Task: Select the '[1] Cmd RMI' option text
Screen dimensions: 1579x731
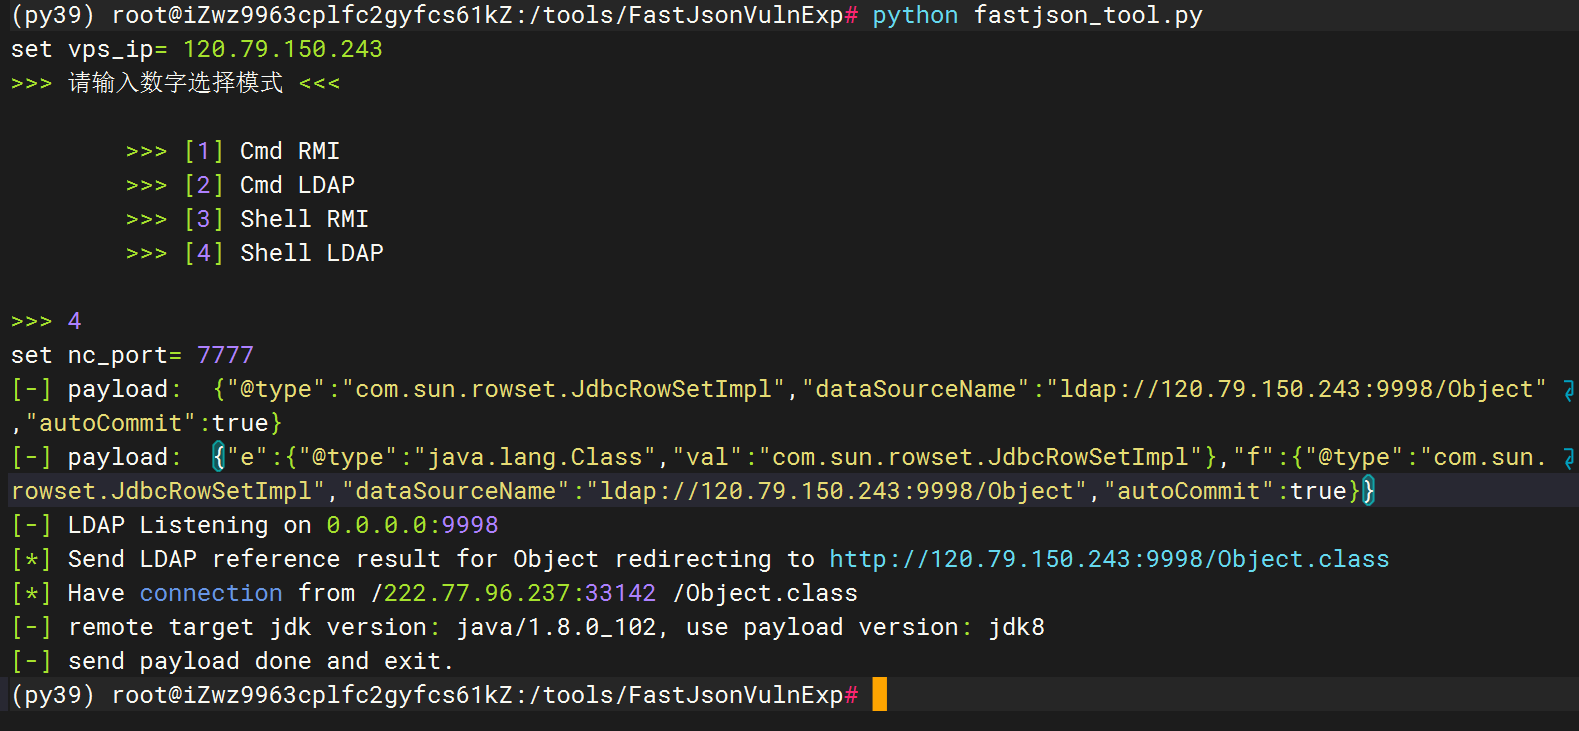Action: (x=262, y=151)
